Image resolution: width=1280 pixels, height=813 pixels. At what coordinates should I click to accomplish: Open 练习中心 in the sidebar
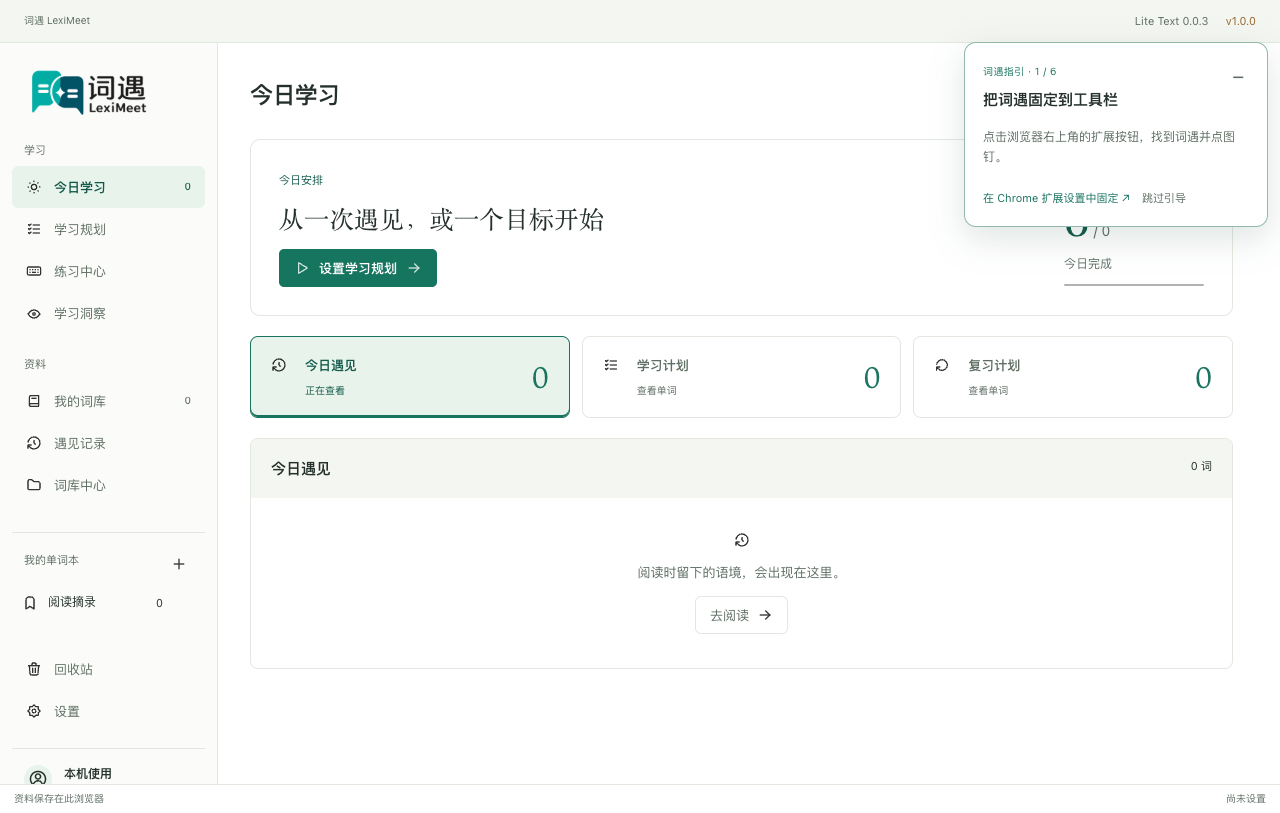click(108, 271)
